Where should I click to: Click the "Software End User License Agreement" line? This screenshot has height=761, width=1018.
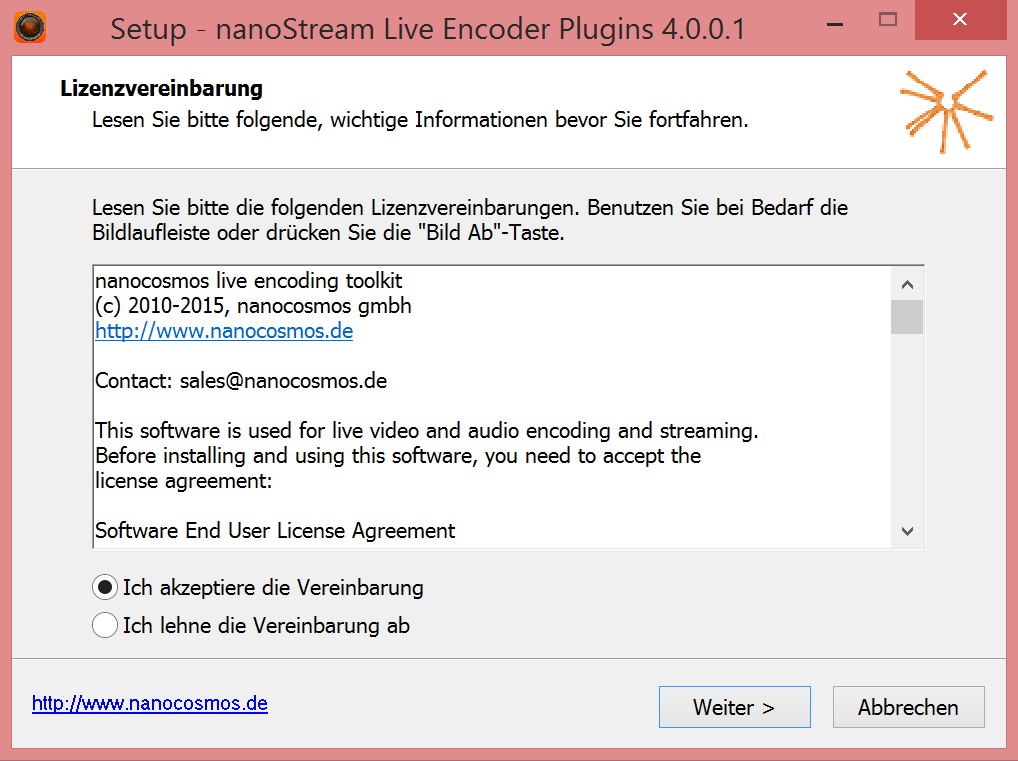(x=275, y=531)
